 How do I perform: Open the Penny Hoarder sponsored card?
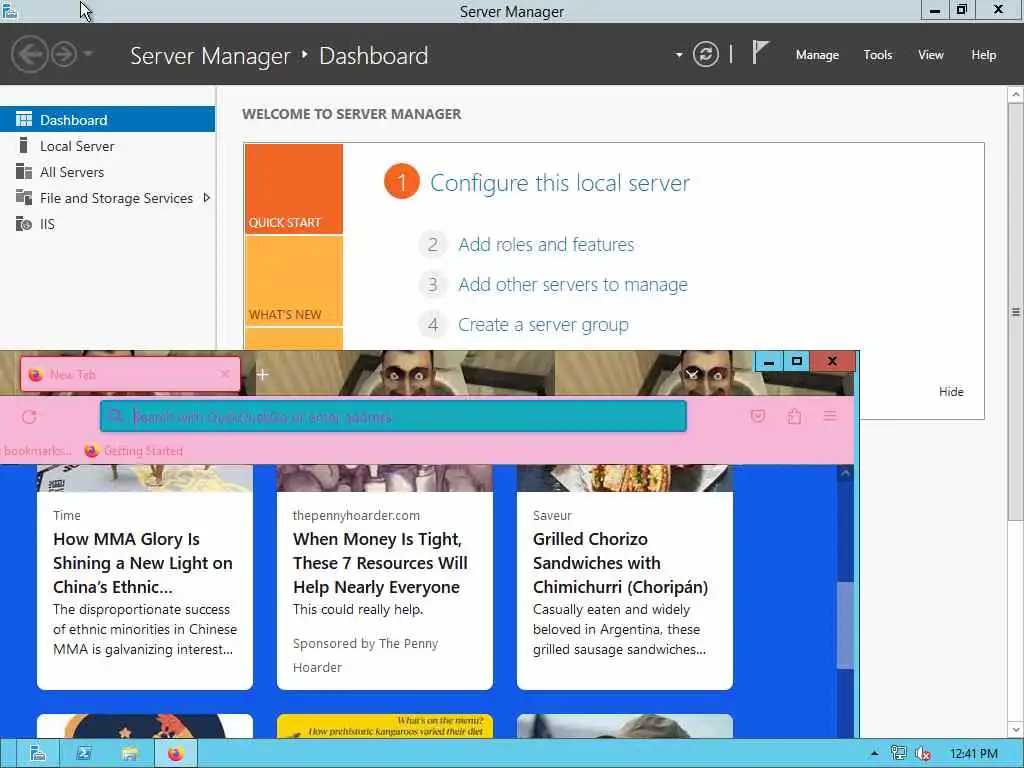[x=385, y=577]
